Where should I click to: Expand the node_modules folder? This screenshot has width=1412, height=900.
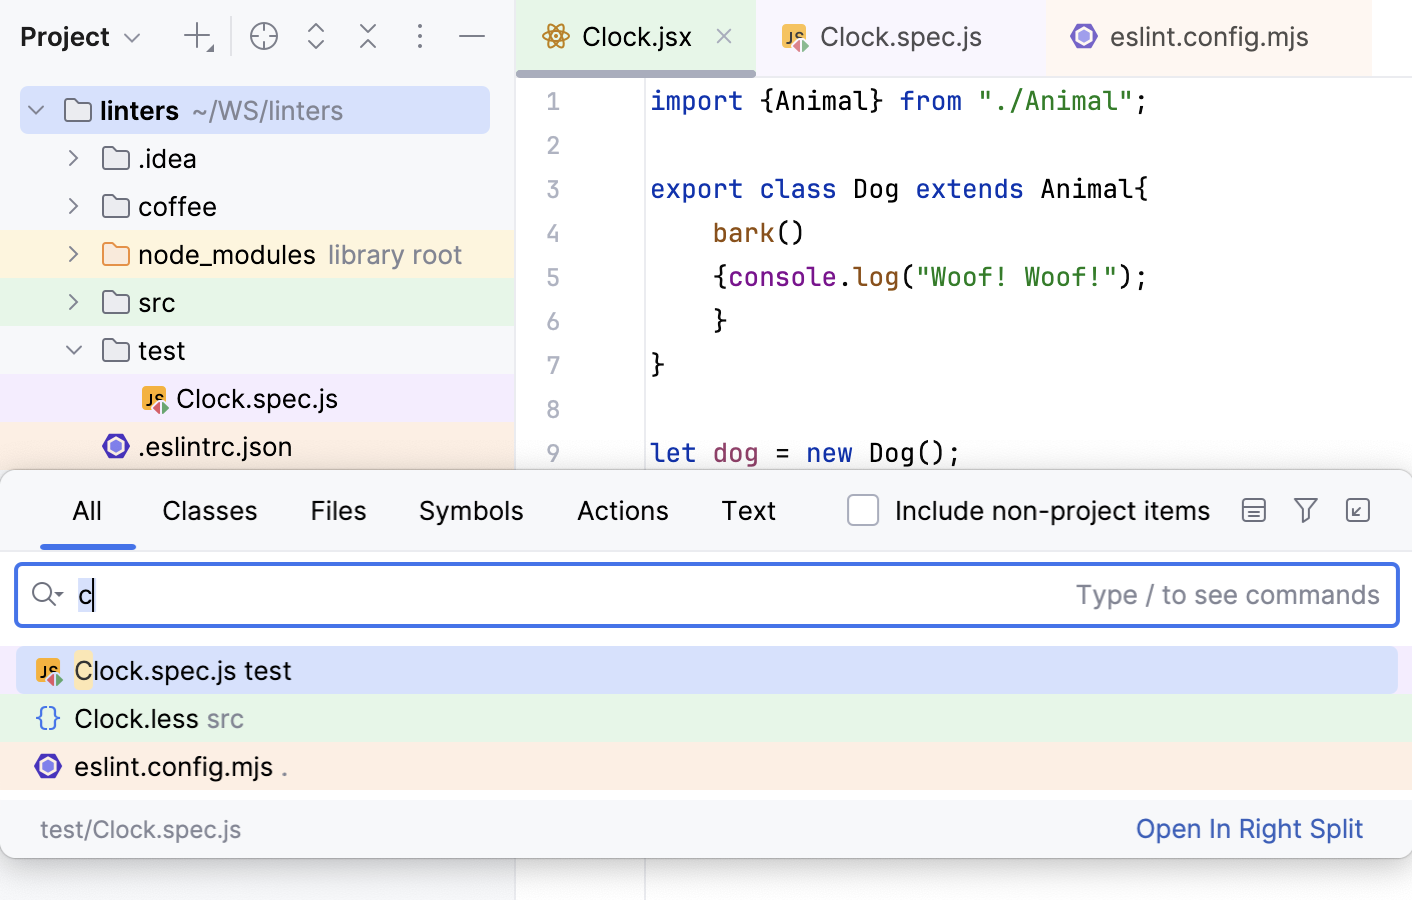click(73, 254)
